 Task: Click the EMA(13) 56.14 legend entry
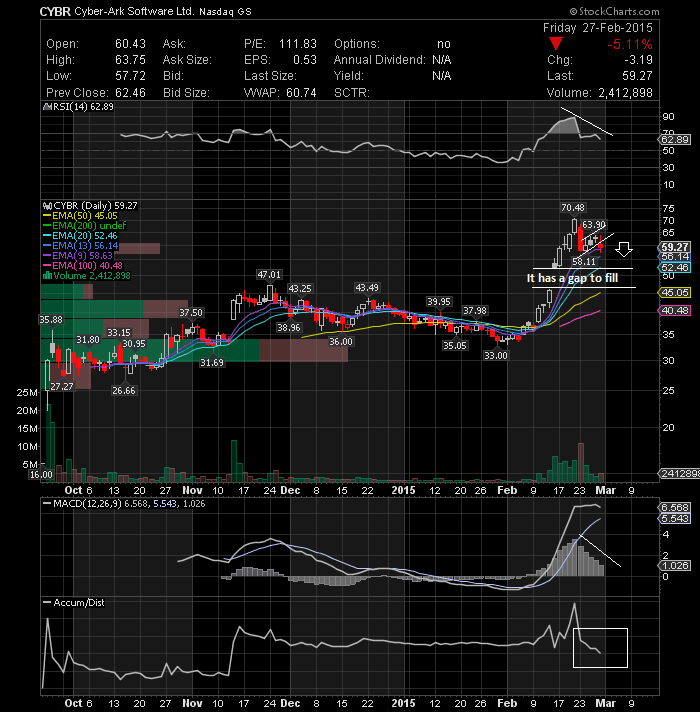pos(80,246)
